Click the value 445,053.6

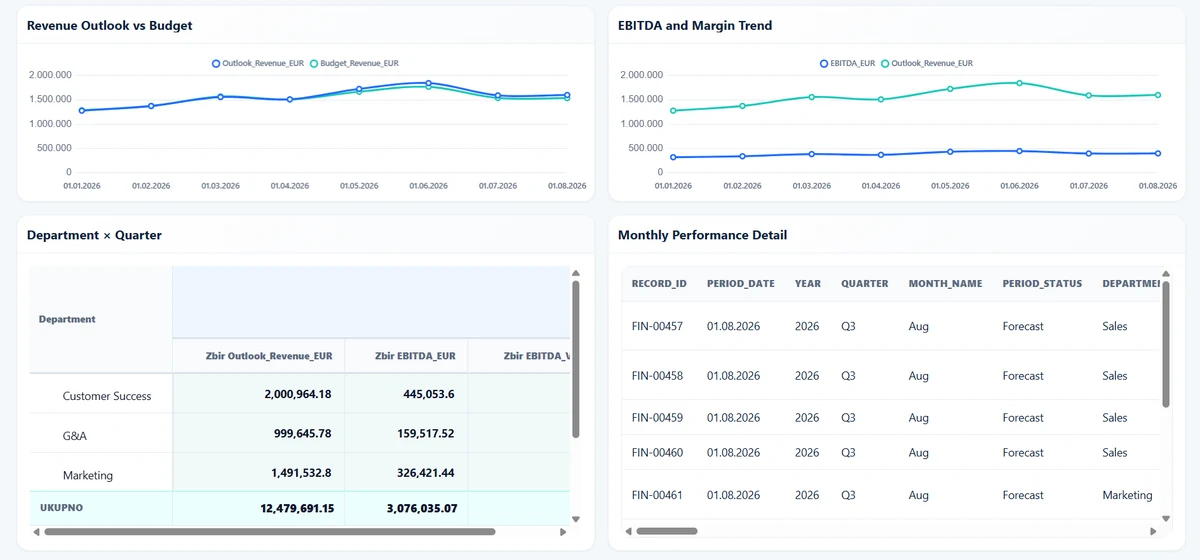[x=428, y=395]
